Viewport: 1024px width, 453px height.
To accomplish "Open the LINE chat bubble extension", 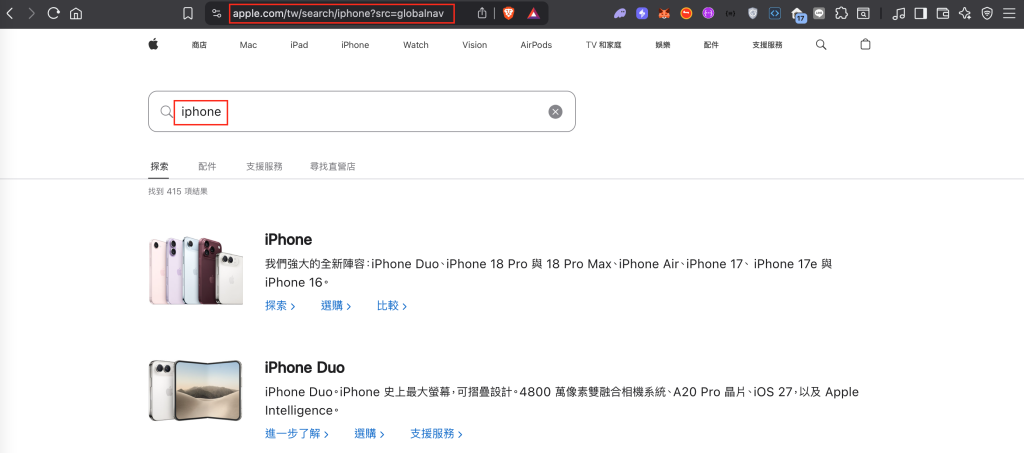I will [819, 13].
